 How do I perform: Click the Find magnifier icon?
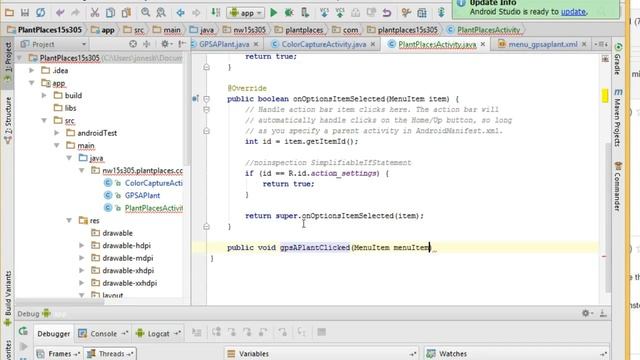pyautogui.click(x=145, y=13)
